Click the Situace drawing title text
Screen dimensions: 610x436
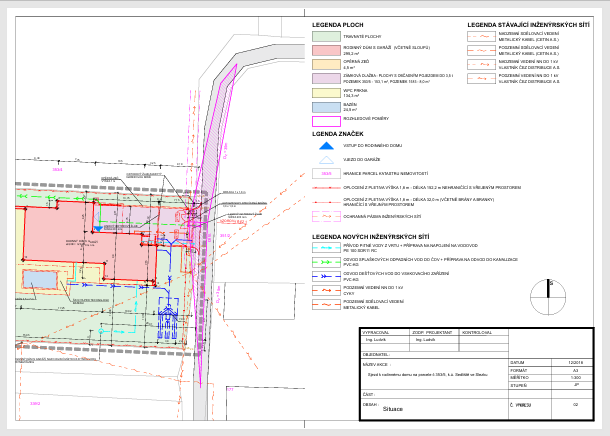coord(393,409)
